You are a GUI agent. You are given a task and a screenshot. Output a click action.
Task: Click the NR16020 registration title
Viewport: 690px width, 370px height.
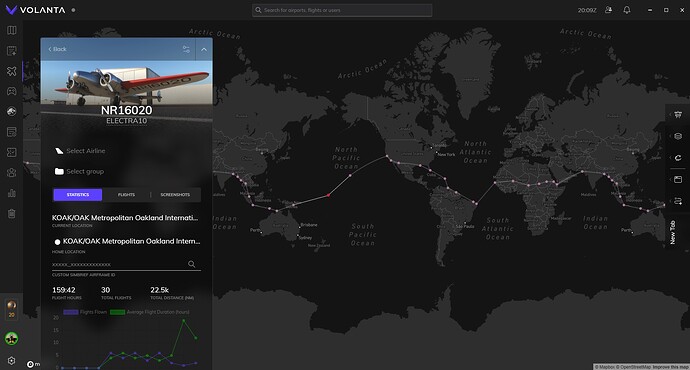(x=127, y=110)
